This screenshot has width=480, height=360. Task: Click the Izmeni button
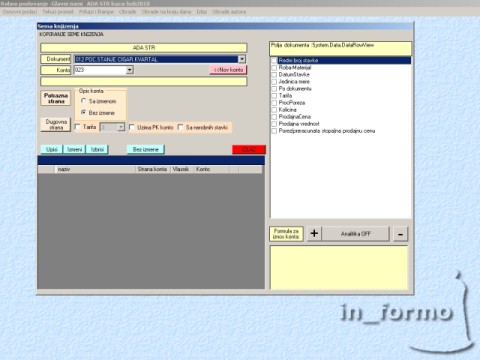coord(74,149)
